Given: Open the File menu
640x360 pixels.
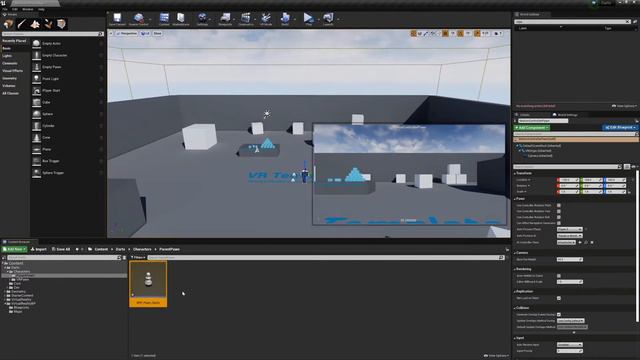Looking at the screenshot, I should click(x=5, y=9).
